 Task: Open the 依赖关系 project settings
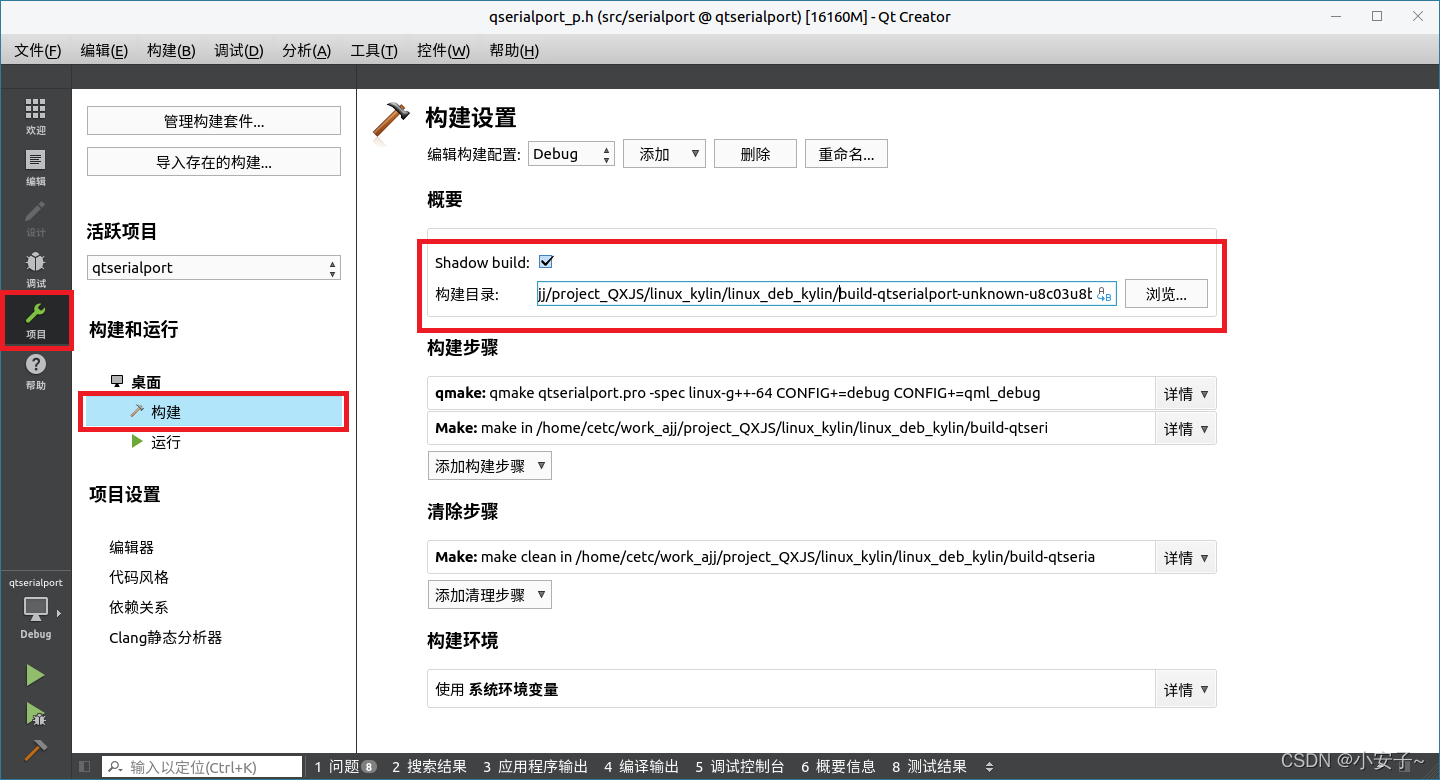coord(139,607)
